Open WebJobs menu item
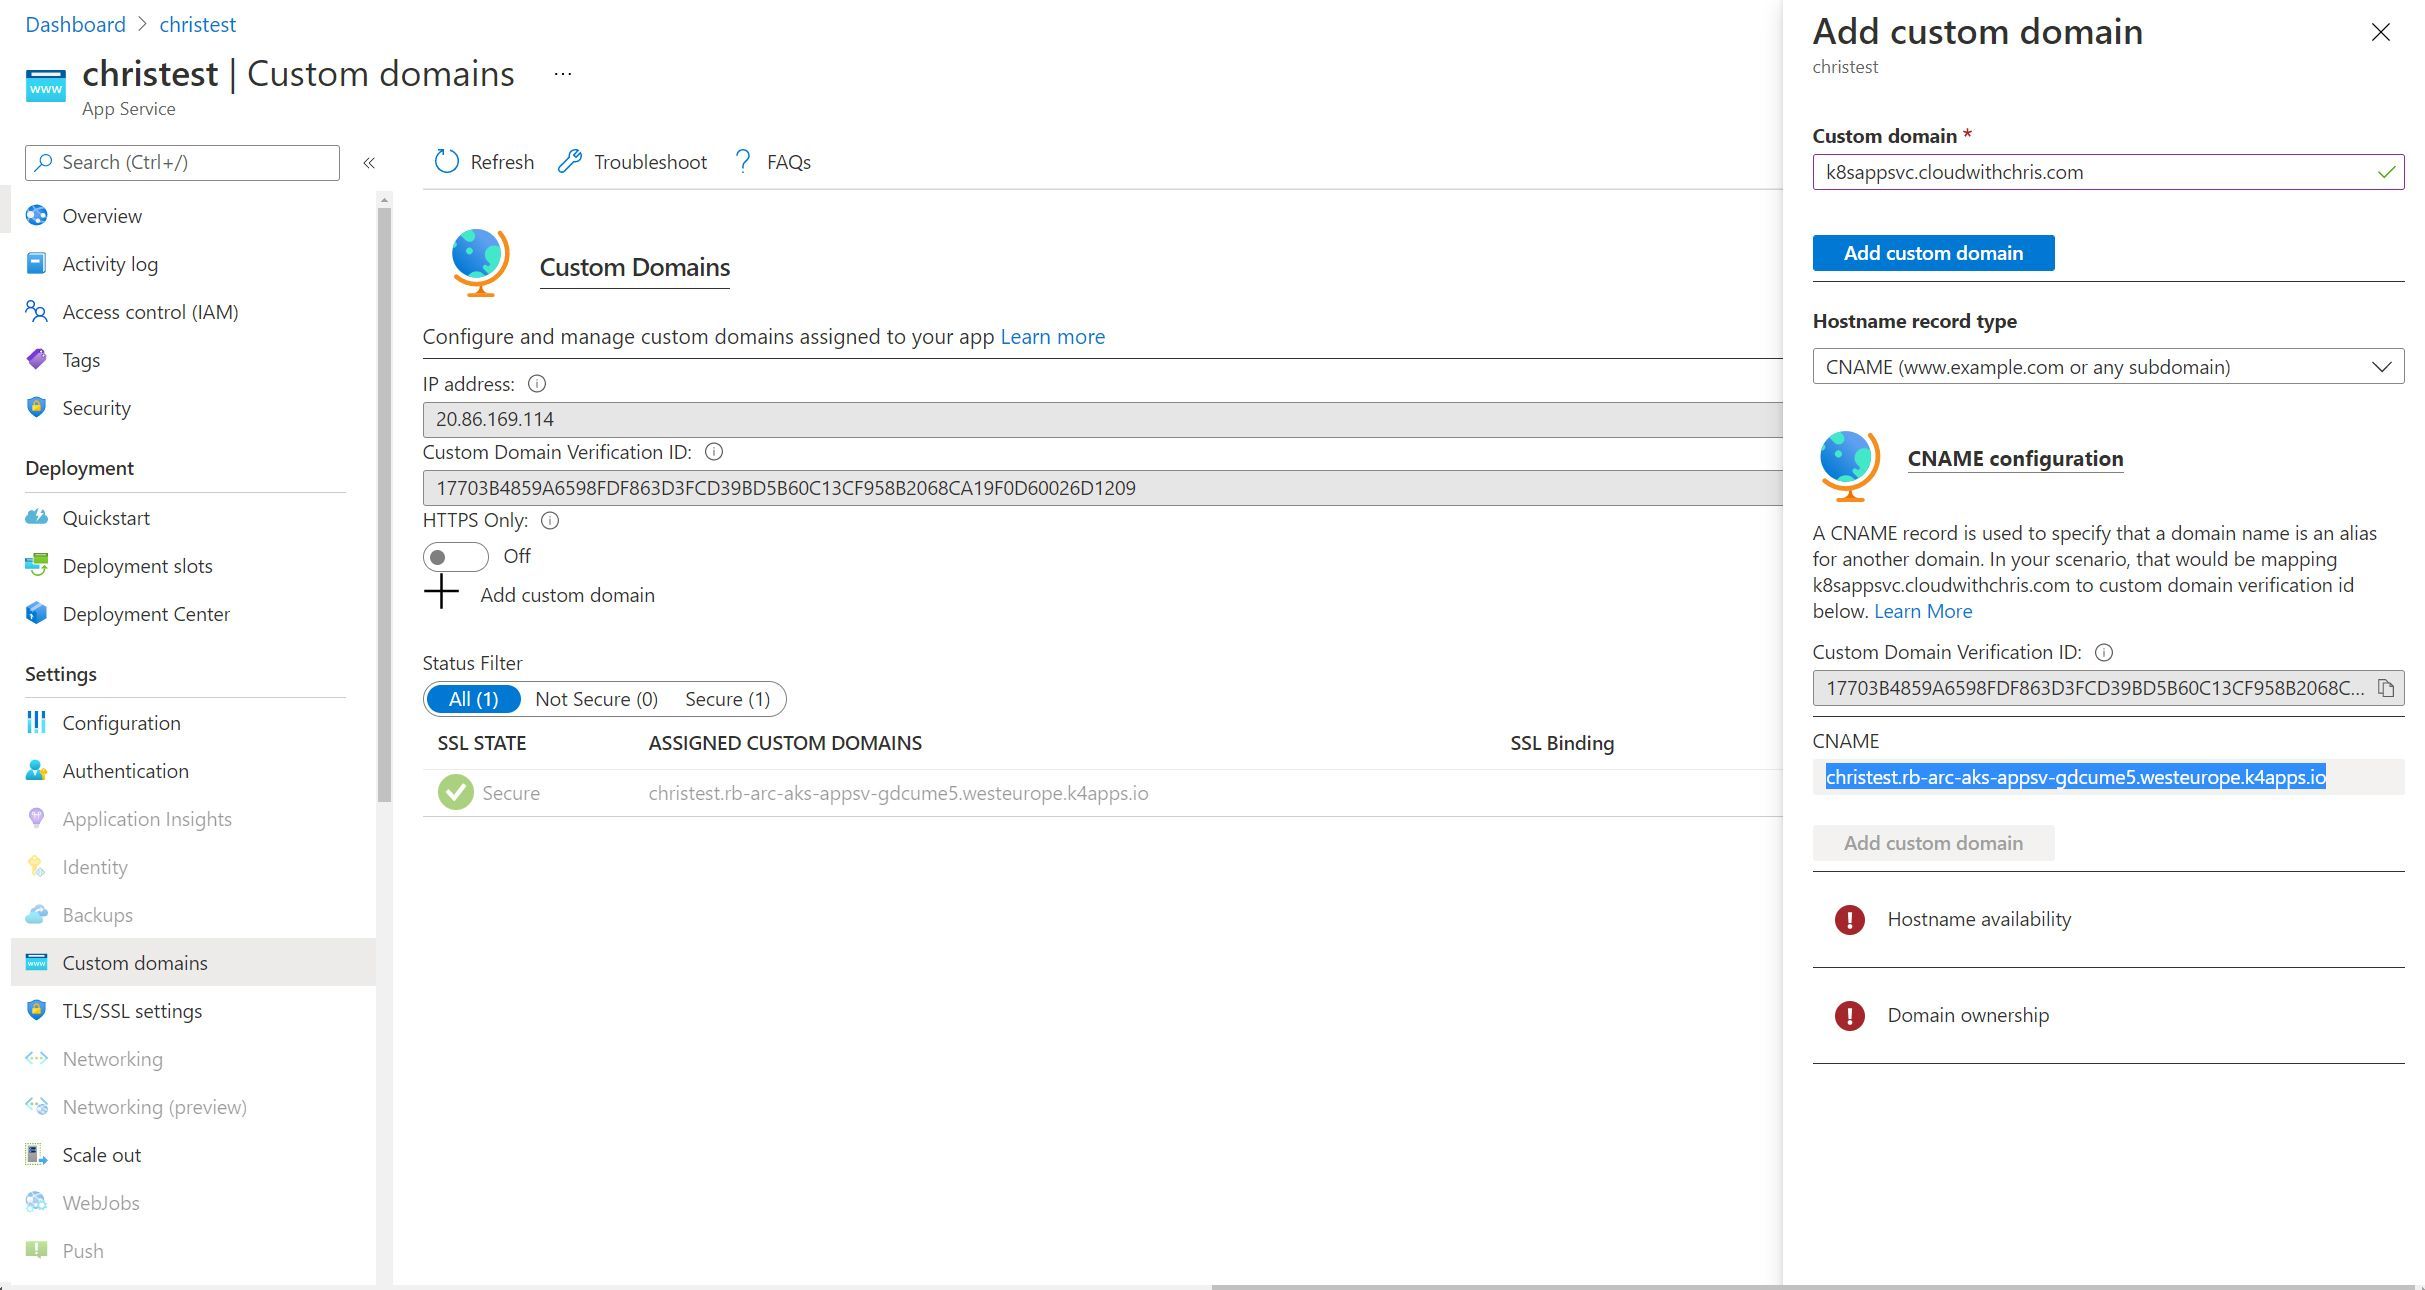This screenshot has height=1290, width=2425. point(193,1203)
